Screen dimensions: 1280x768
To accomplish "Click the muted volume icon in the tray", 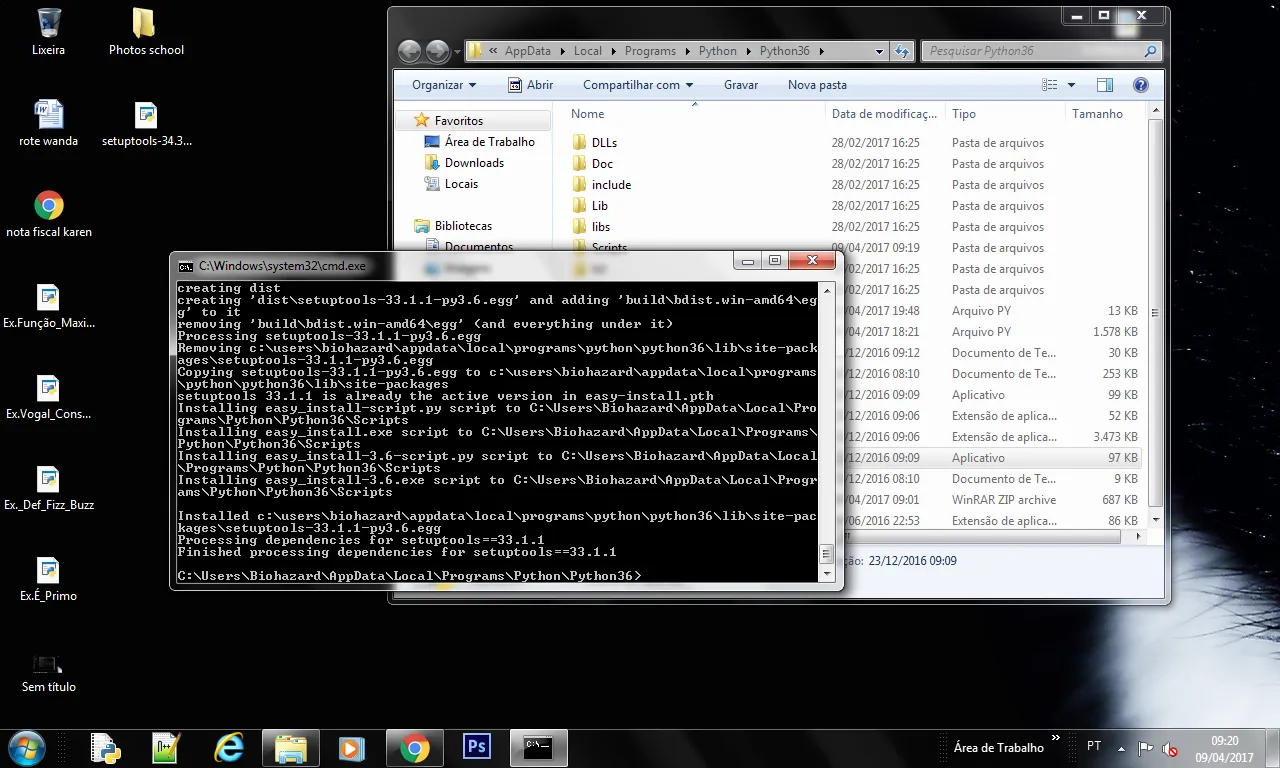I will [x=1169, y=748].
